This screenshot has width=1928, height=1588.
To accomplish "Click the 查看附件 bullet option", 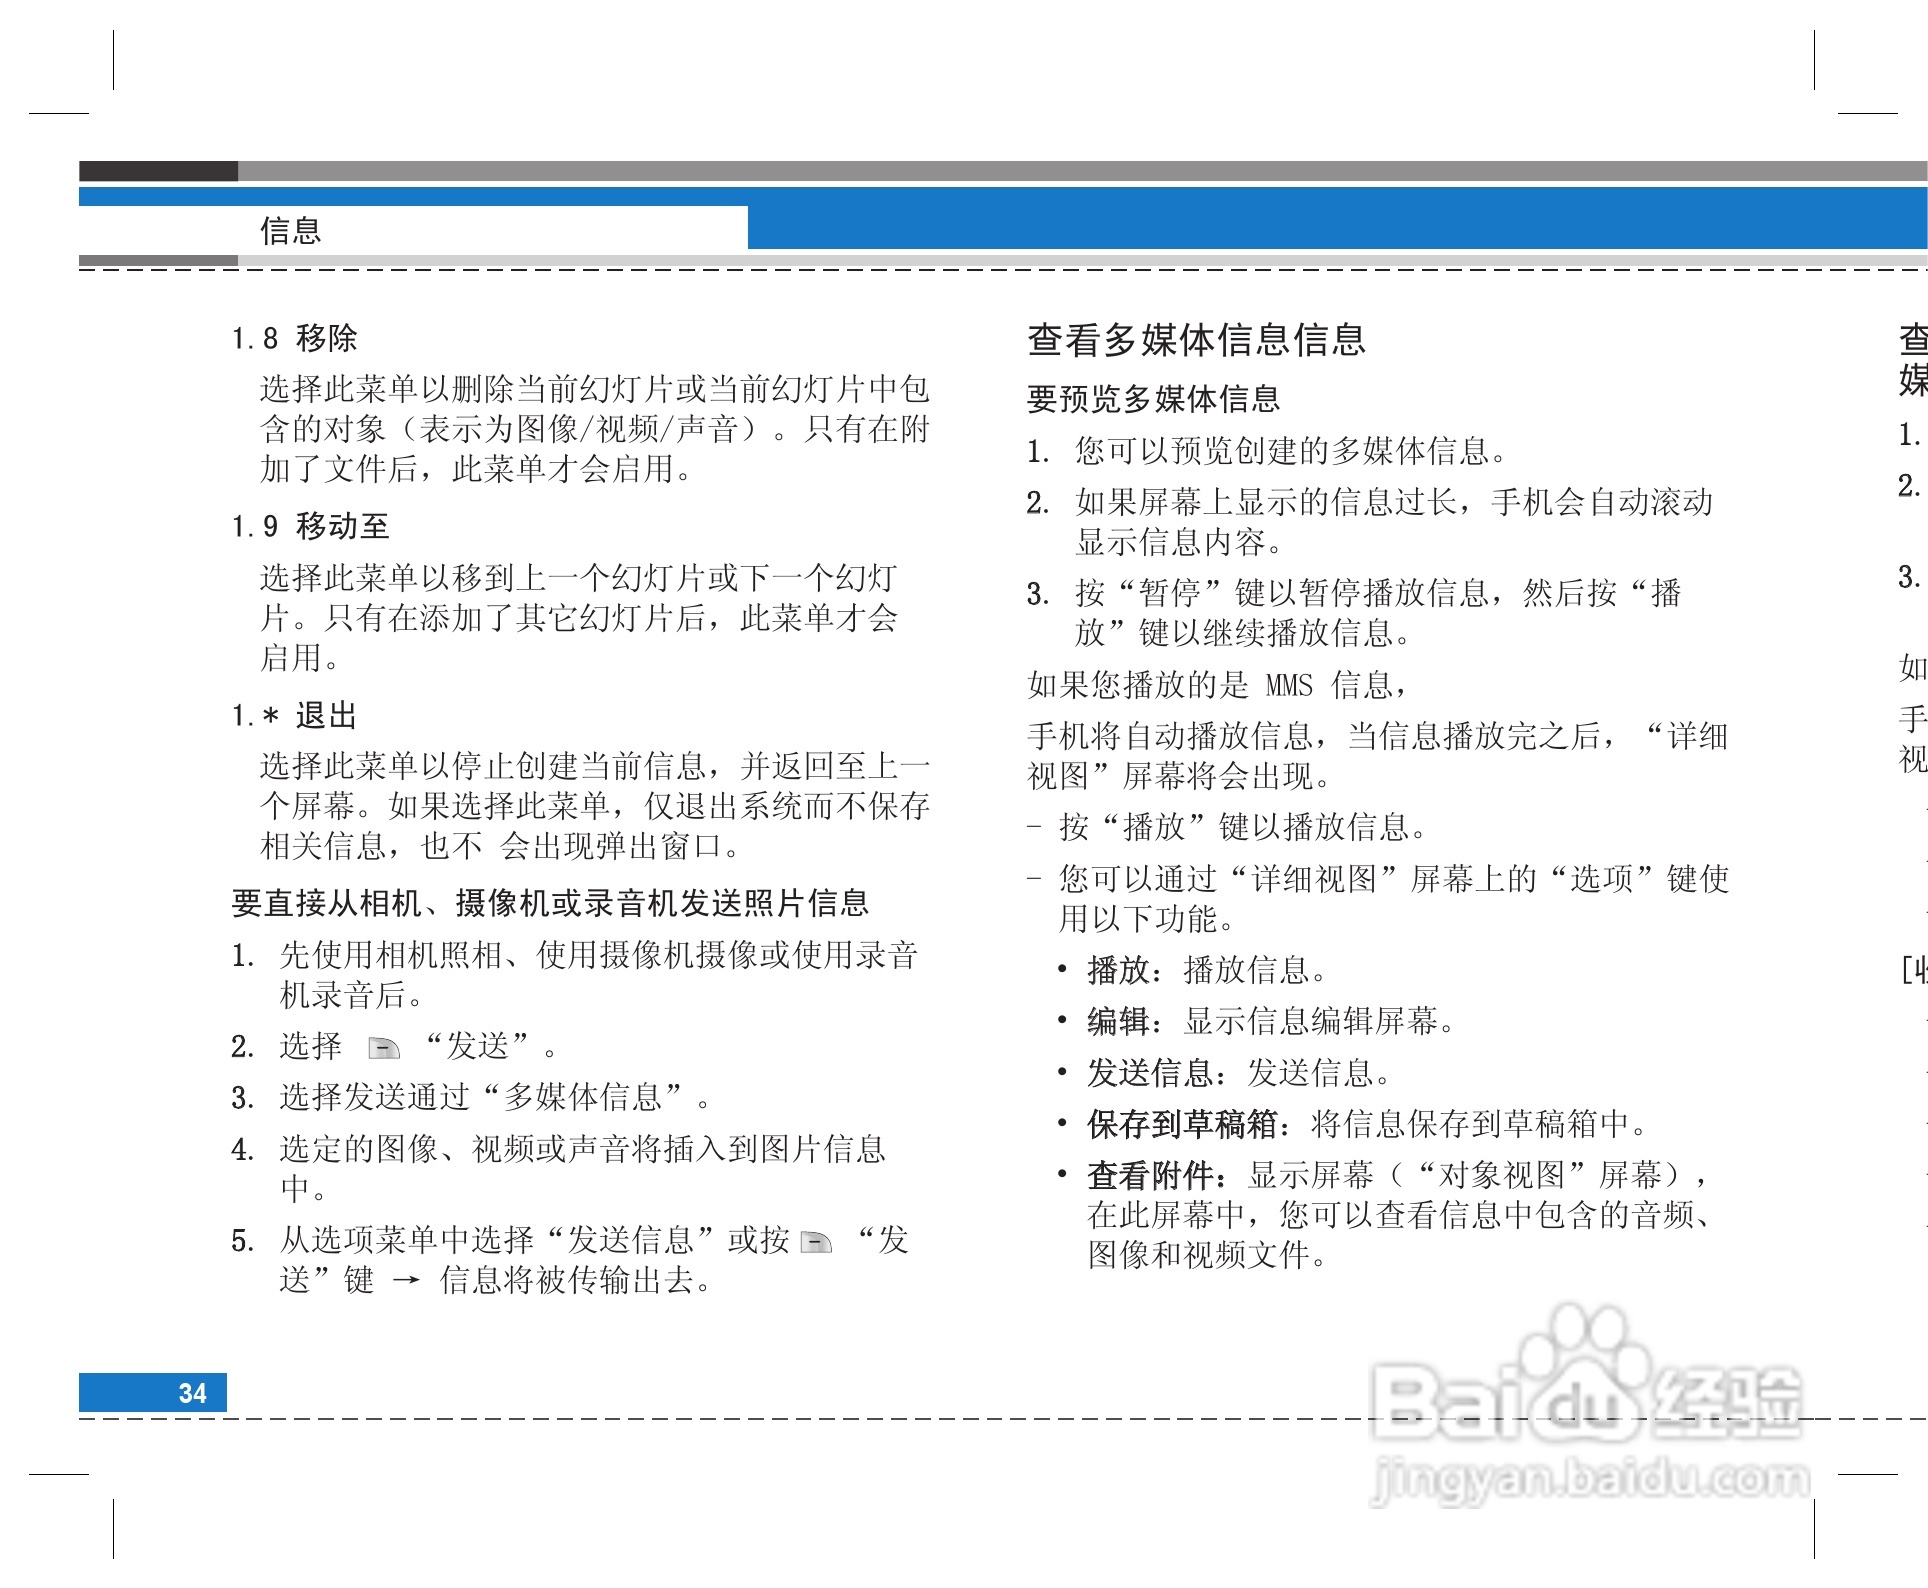I will [1150, 1175].
